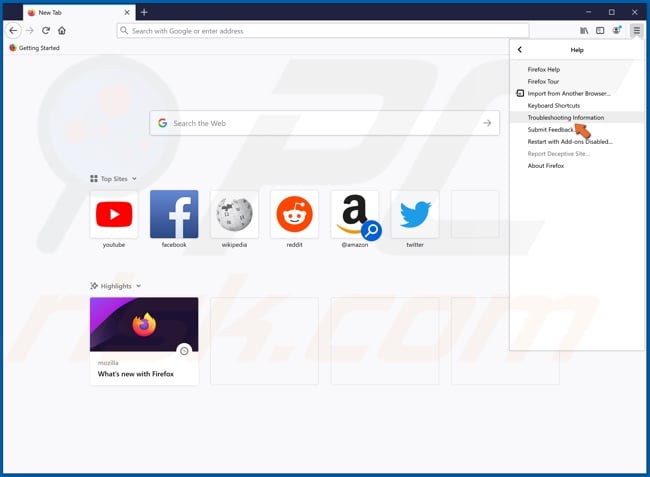Open the Library icon in toolbar
The width and height of the screenshot is (650, 477).
click(x=584, y=31)
